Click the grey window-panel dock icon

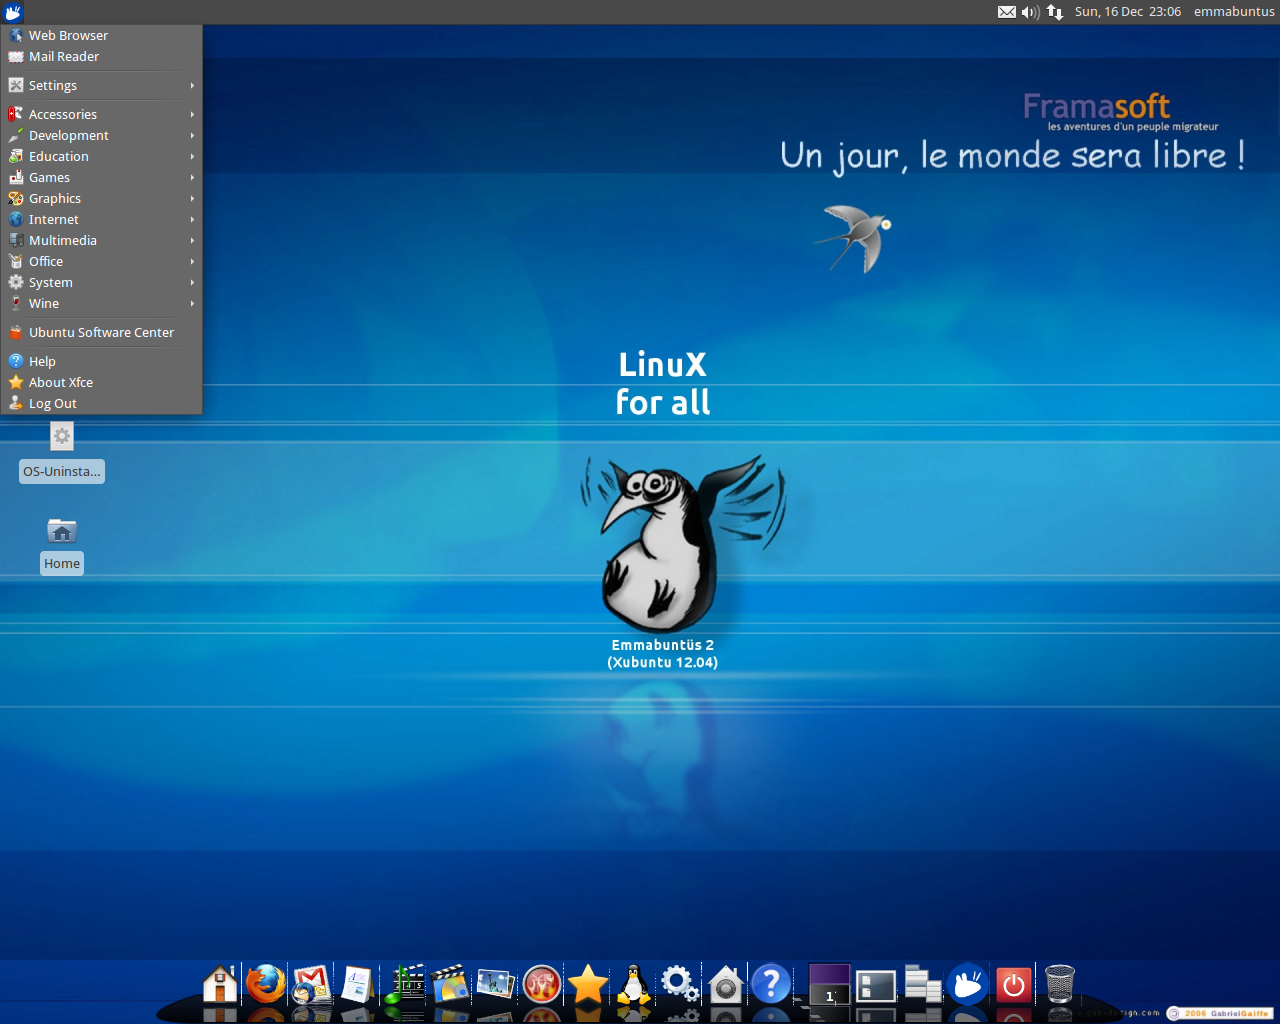[876, 986]
